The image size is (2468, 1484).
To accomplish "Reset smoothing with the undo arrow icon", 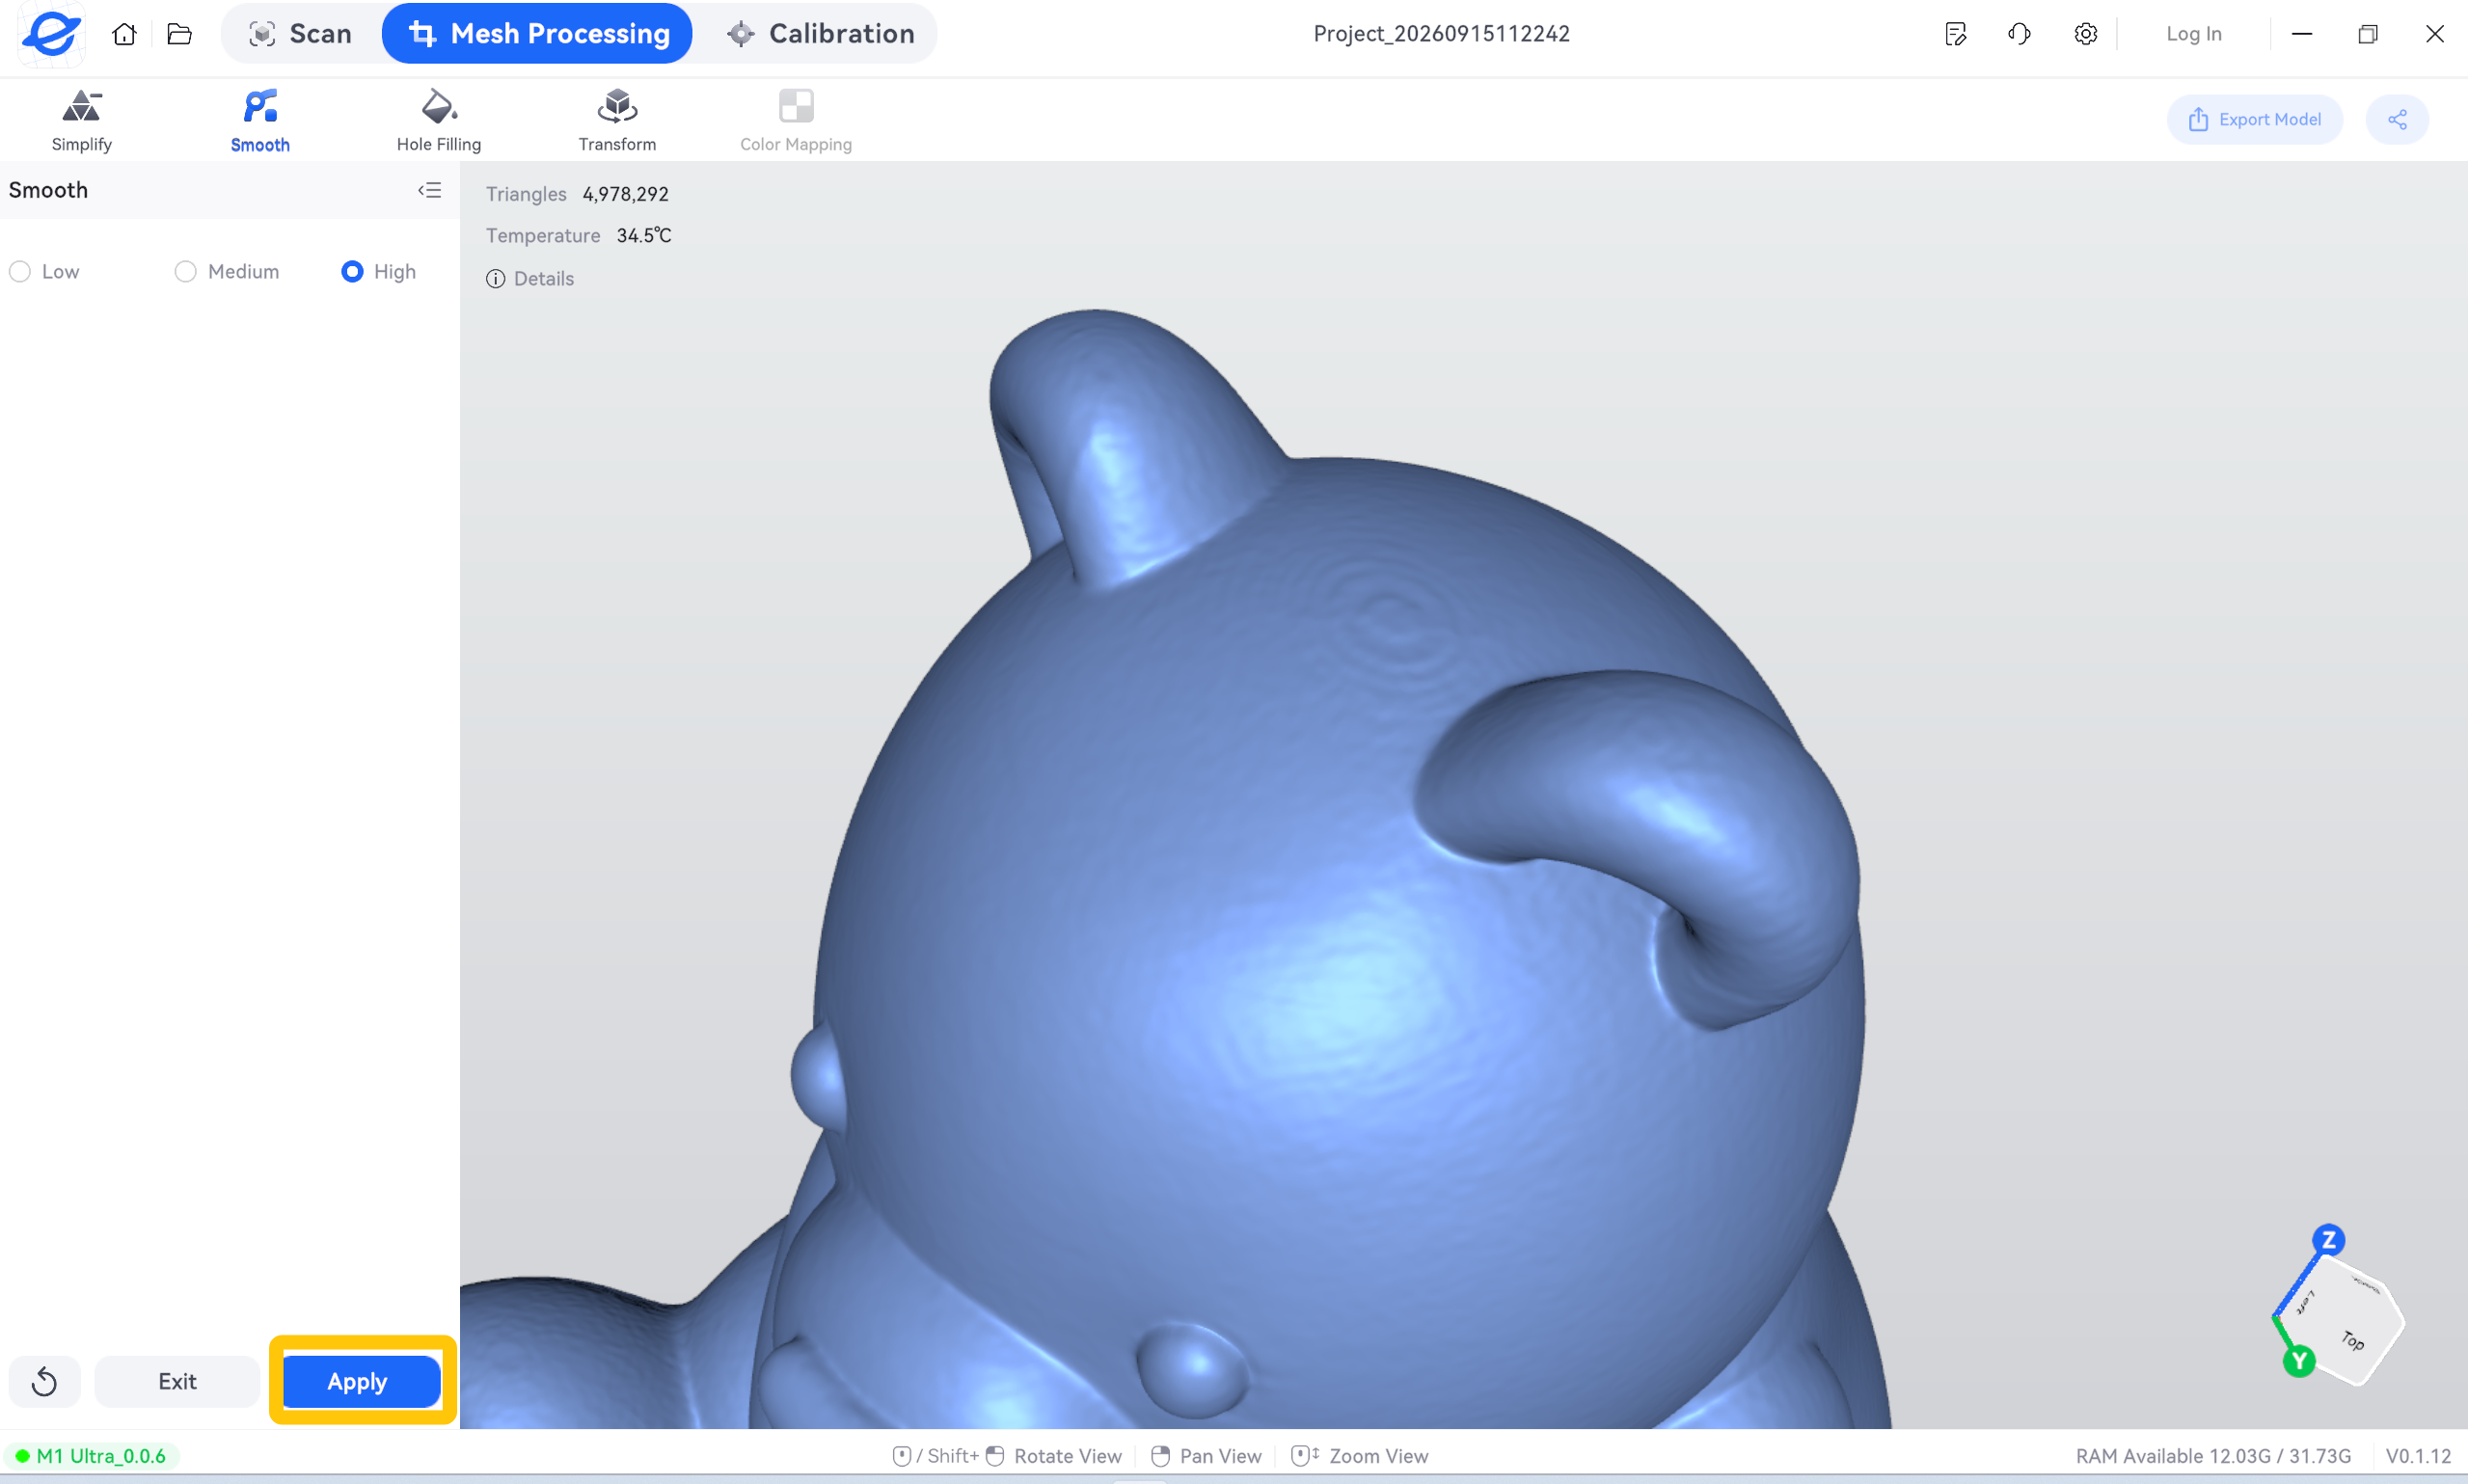I will tap(44, 1381).
